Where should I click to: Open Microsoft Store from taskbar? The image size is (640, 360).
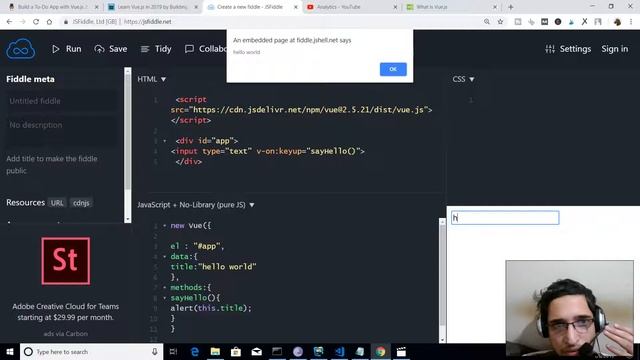click(x=236, y=352)
